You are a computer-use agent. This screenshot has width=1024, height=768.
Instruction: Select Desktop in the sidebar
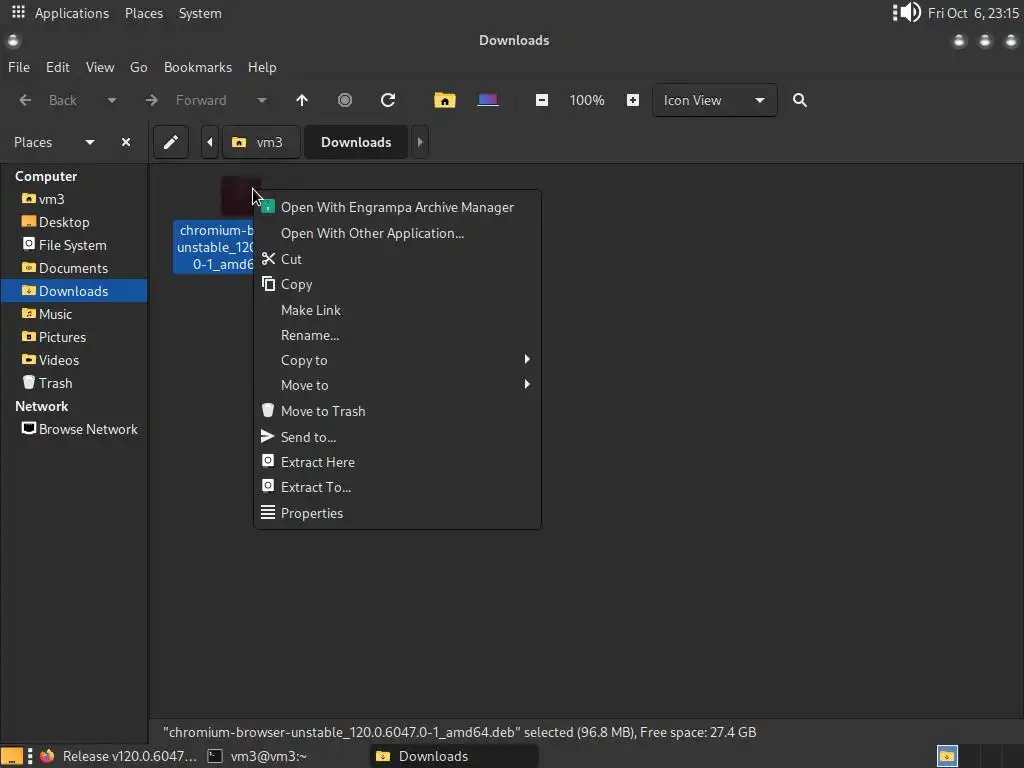[74, 222]
